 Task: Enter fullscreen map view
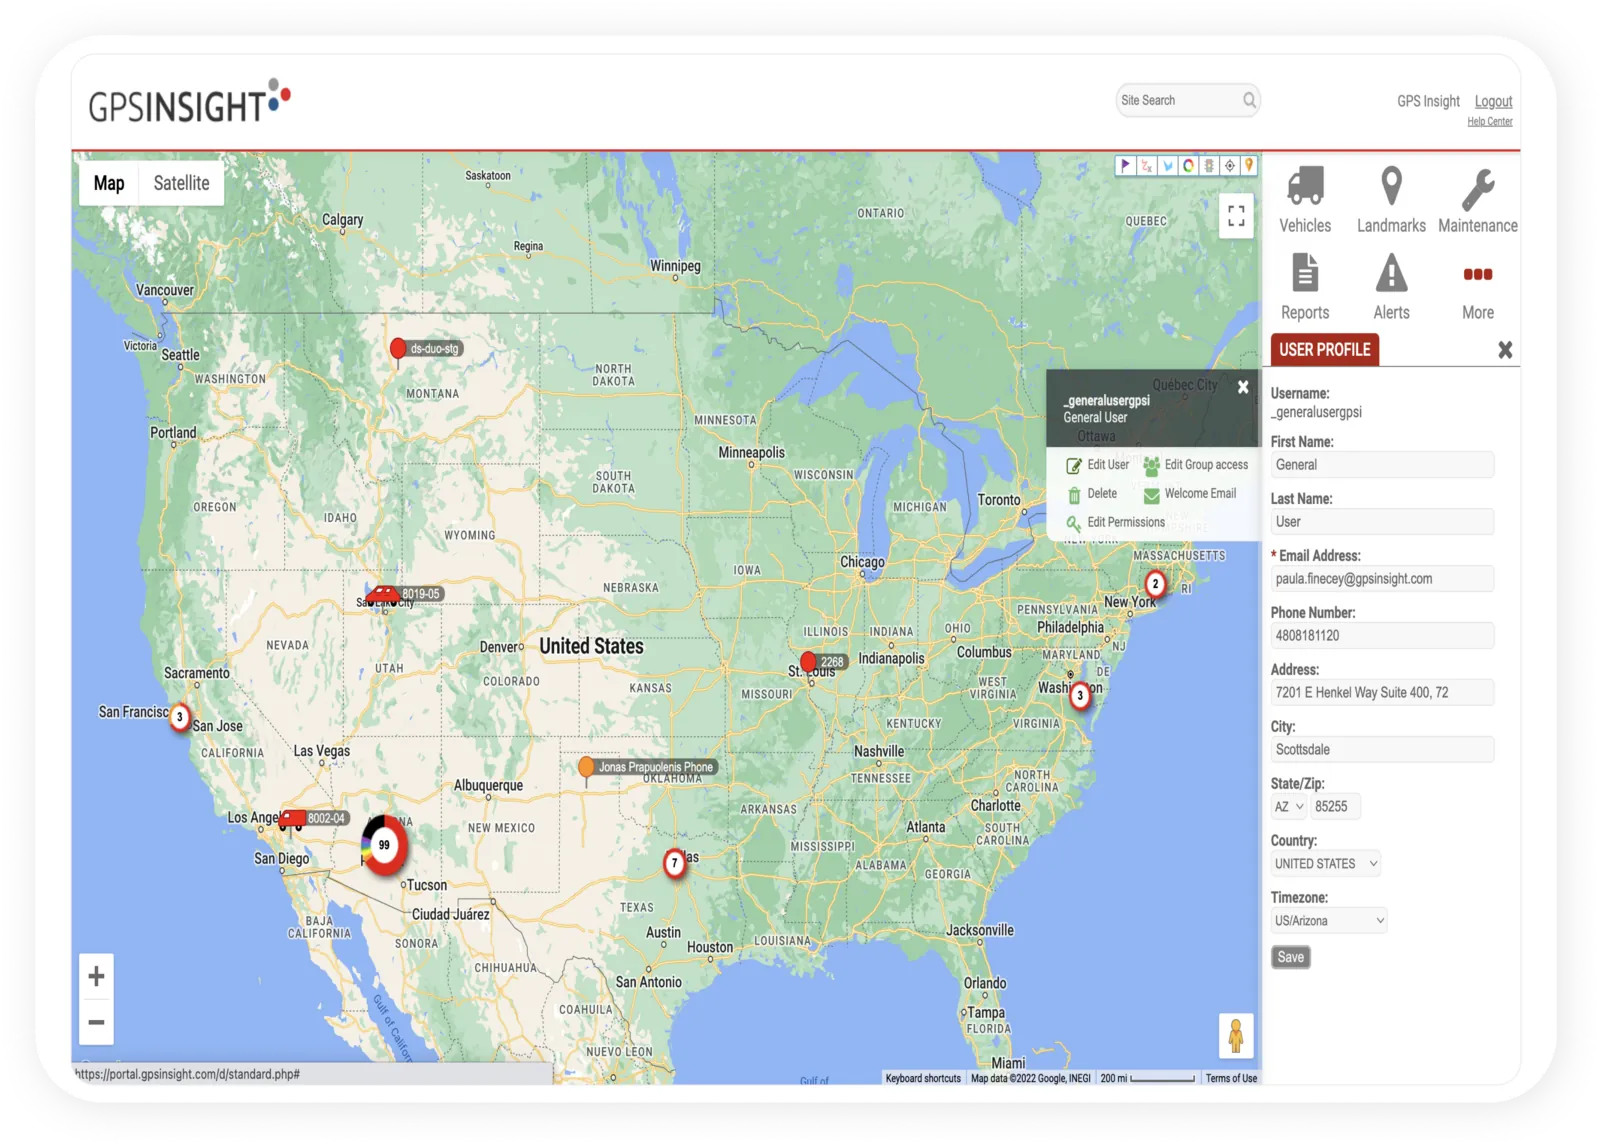pos(1237,216)
